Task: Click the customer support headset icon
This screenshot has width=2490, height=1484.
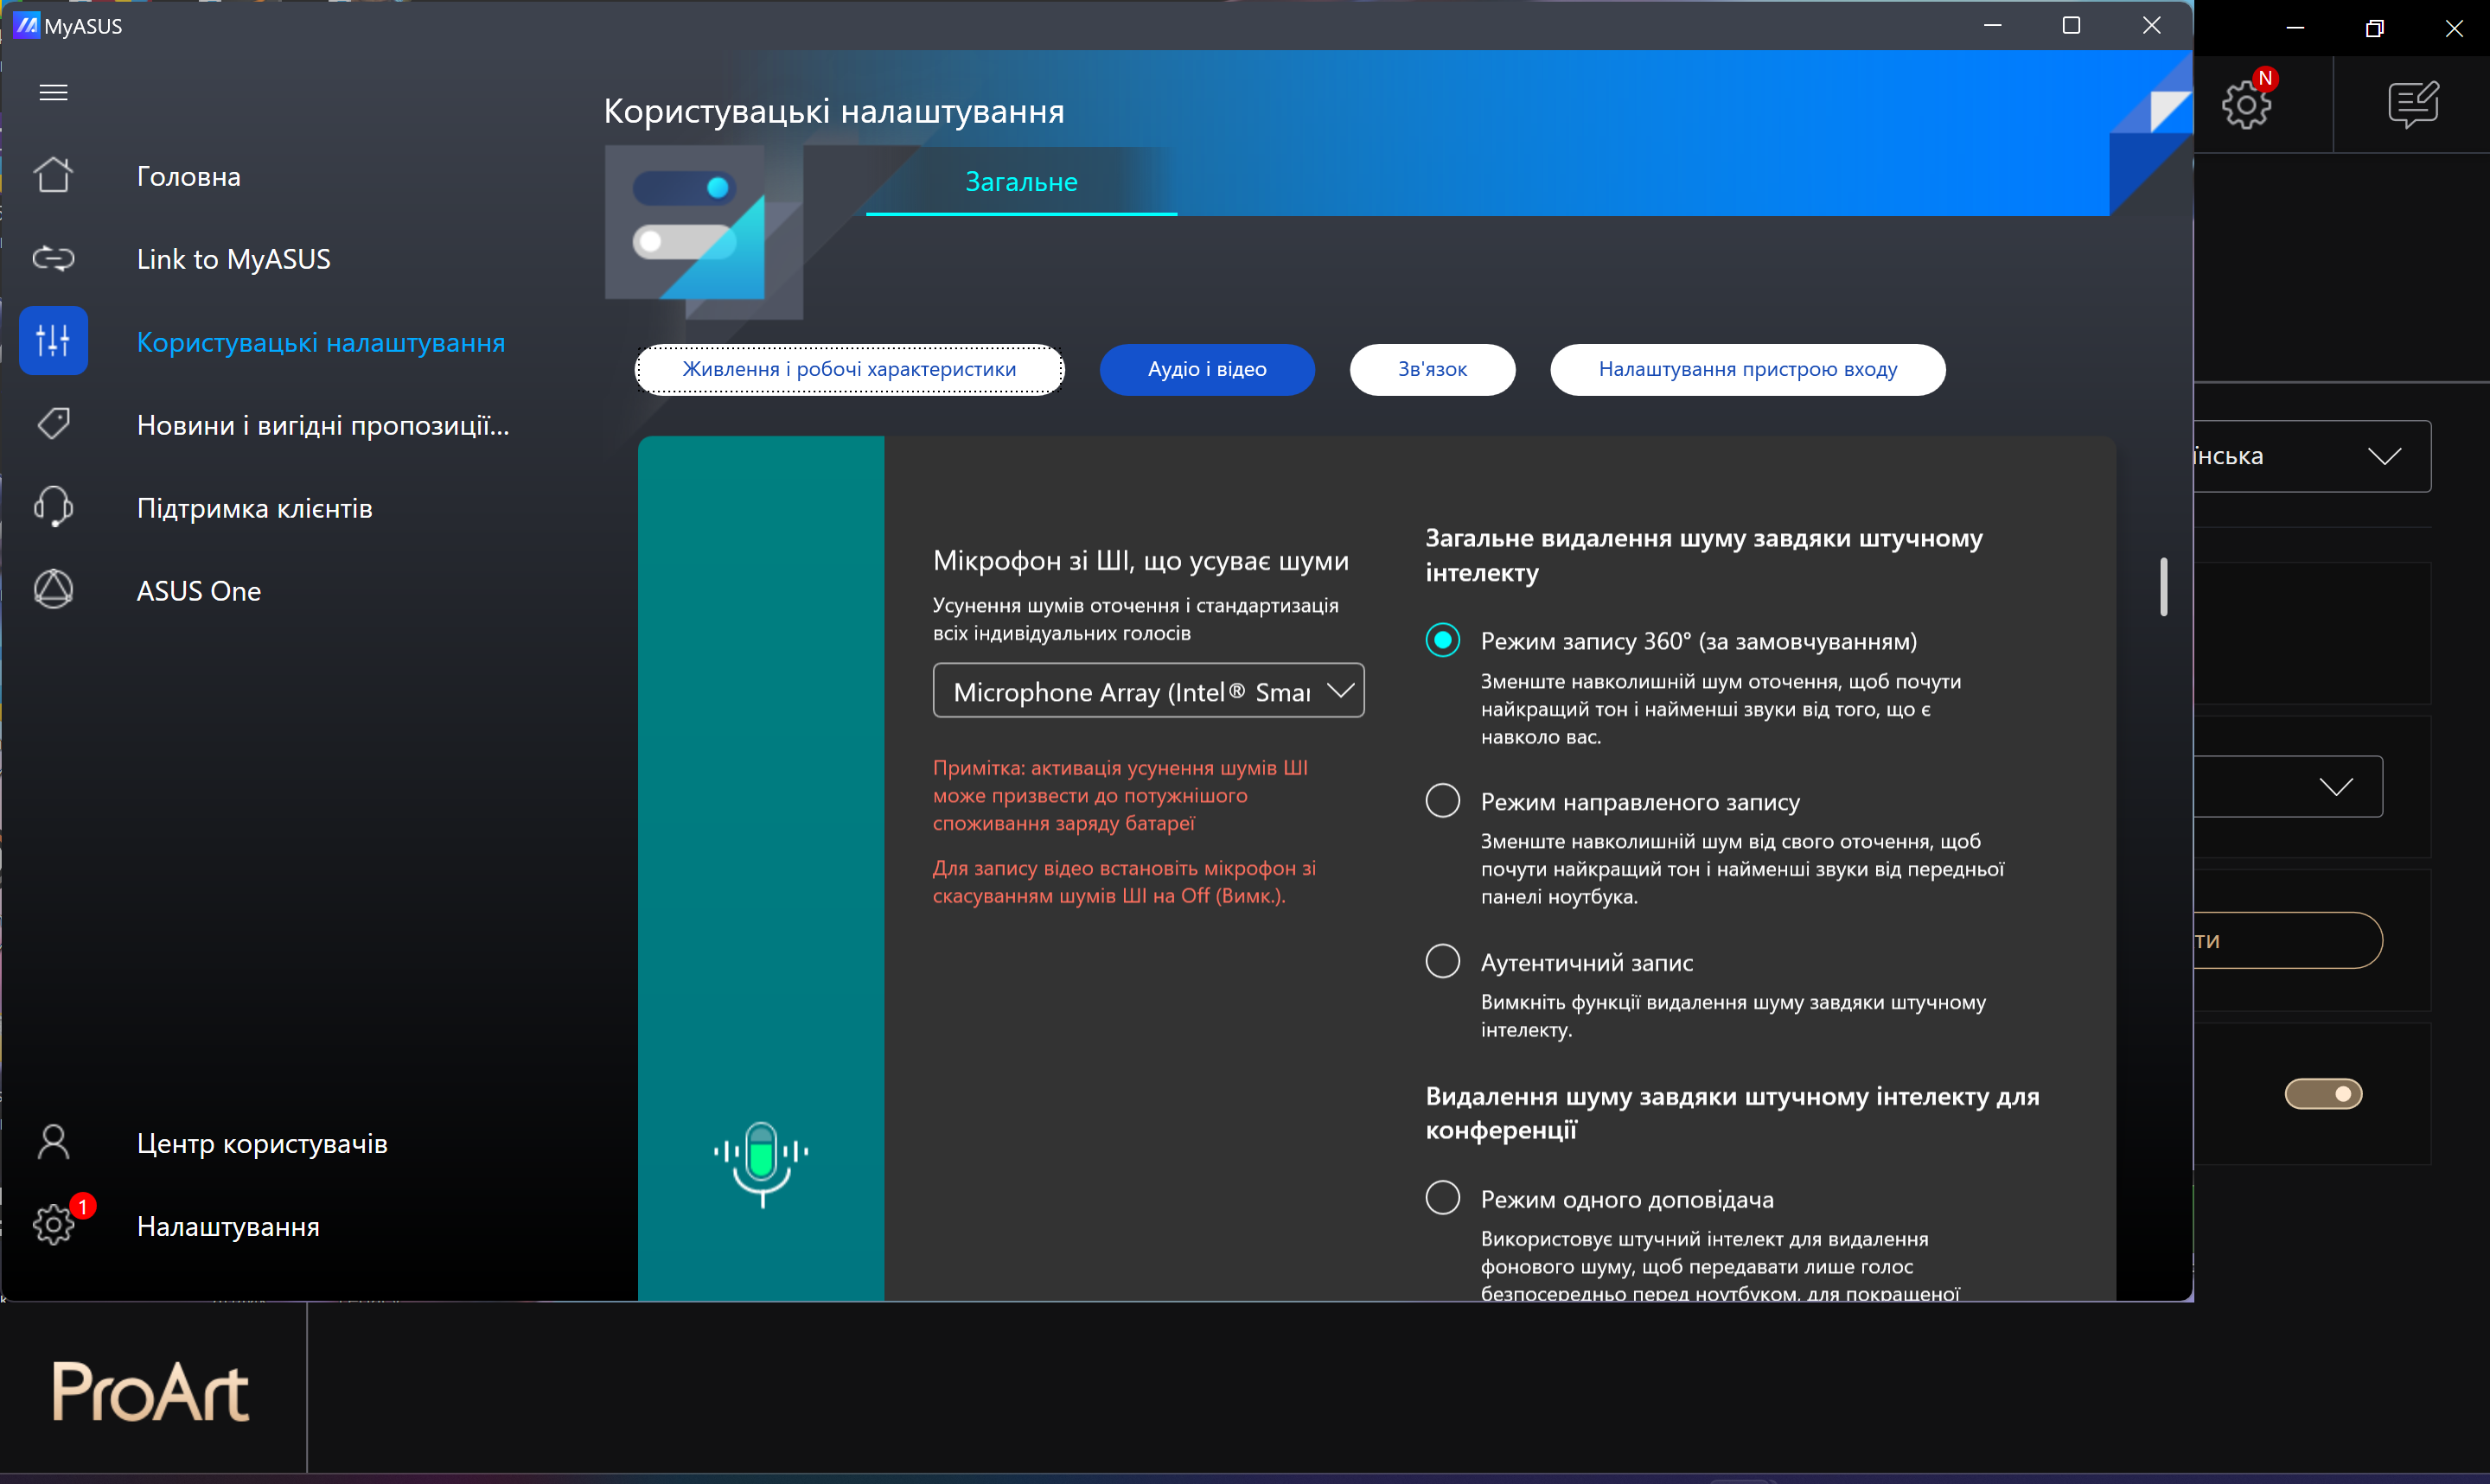Action: 53,507
